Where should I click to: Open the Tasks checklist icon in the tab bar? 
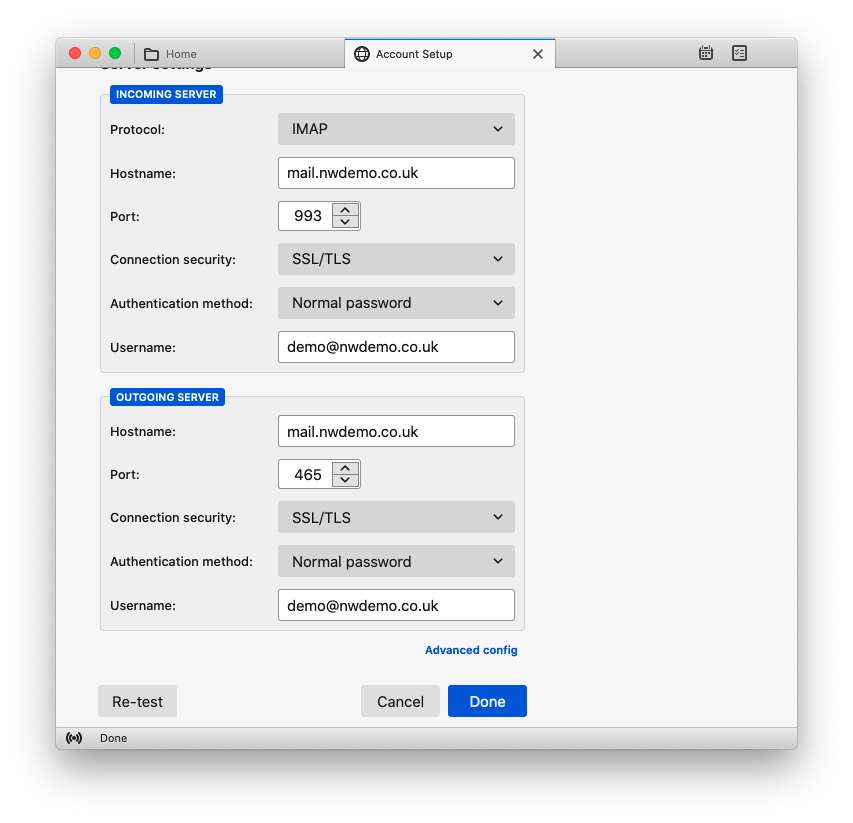[x=739, y=53]
